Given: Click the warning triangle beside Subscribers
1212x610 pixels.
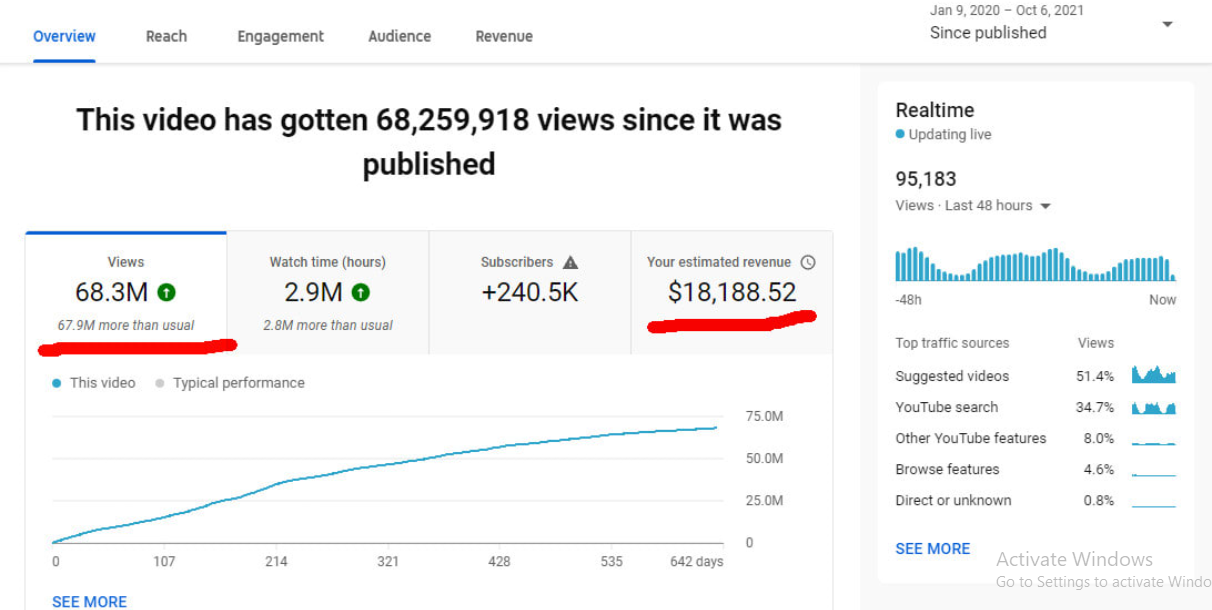Looking at the screenshot, I should coord(570,262).
